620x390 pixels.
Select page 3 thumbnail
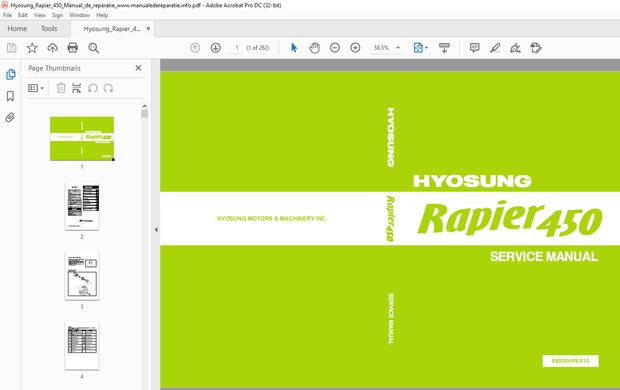pos(82,276)
